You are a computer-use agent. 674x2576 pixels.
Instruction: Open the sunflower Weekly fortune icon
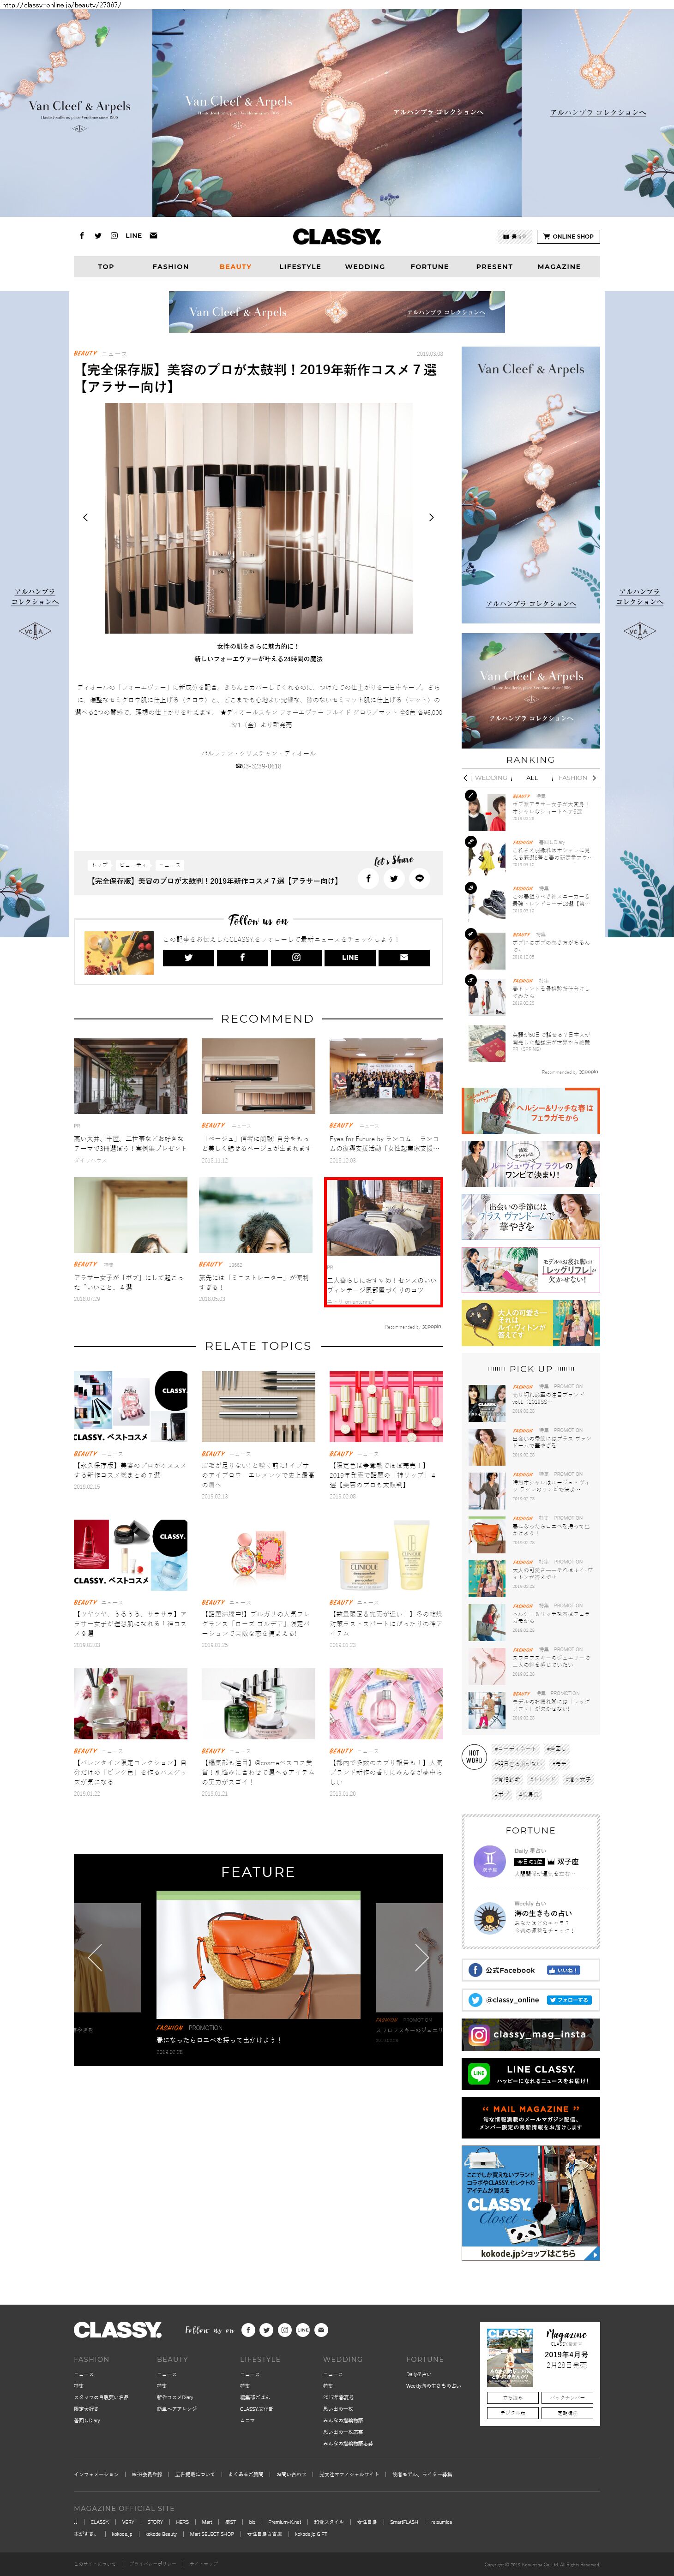tap(489, 1917)
